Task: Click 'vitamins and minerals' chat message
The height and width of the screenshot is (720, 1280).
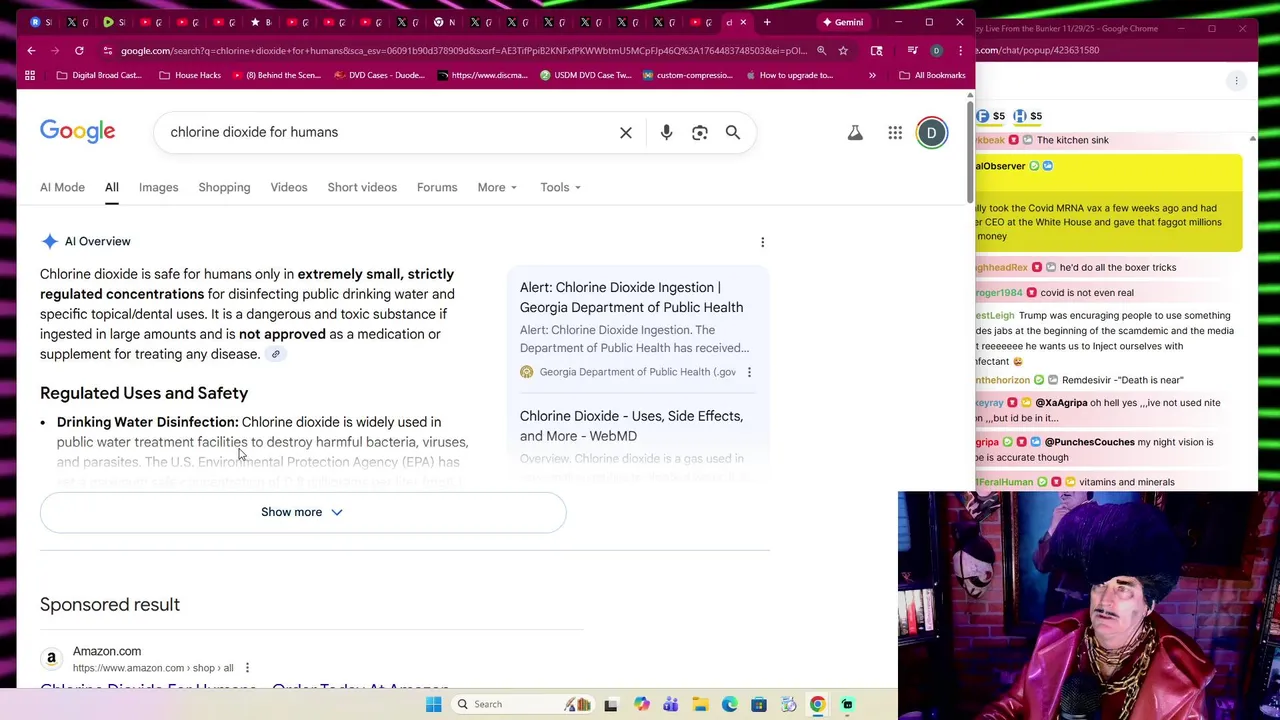Action: pos(1127,482)
